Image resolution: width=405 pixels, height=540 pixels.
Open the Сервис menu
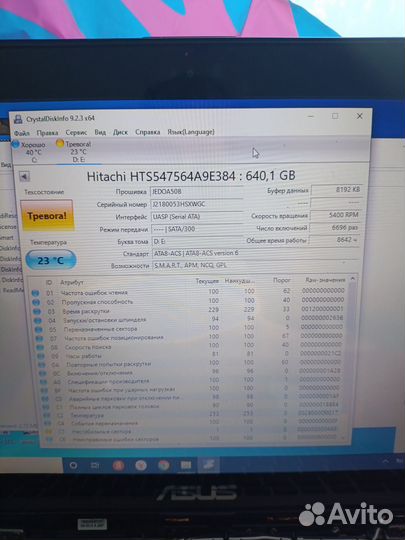click(76, 132)
